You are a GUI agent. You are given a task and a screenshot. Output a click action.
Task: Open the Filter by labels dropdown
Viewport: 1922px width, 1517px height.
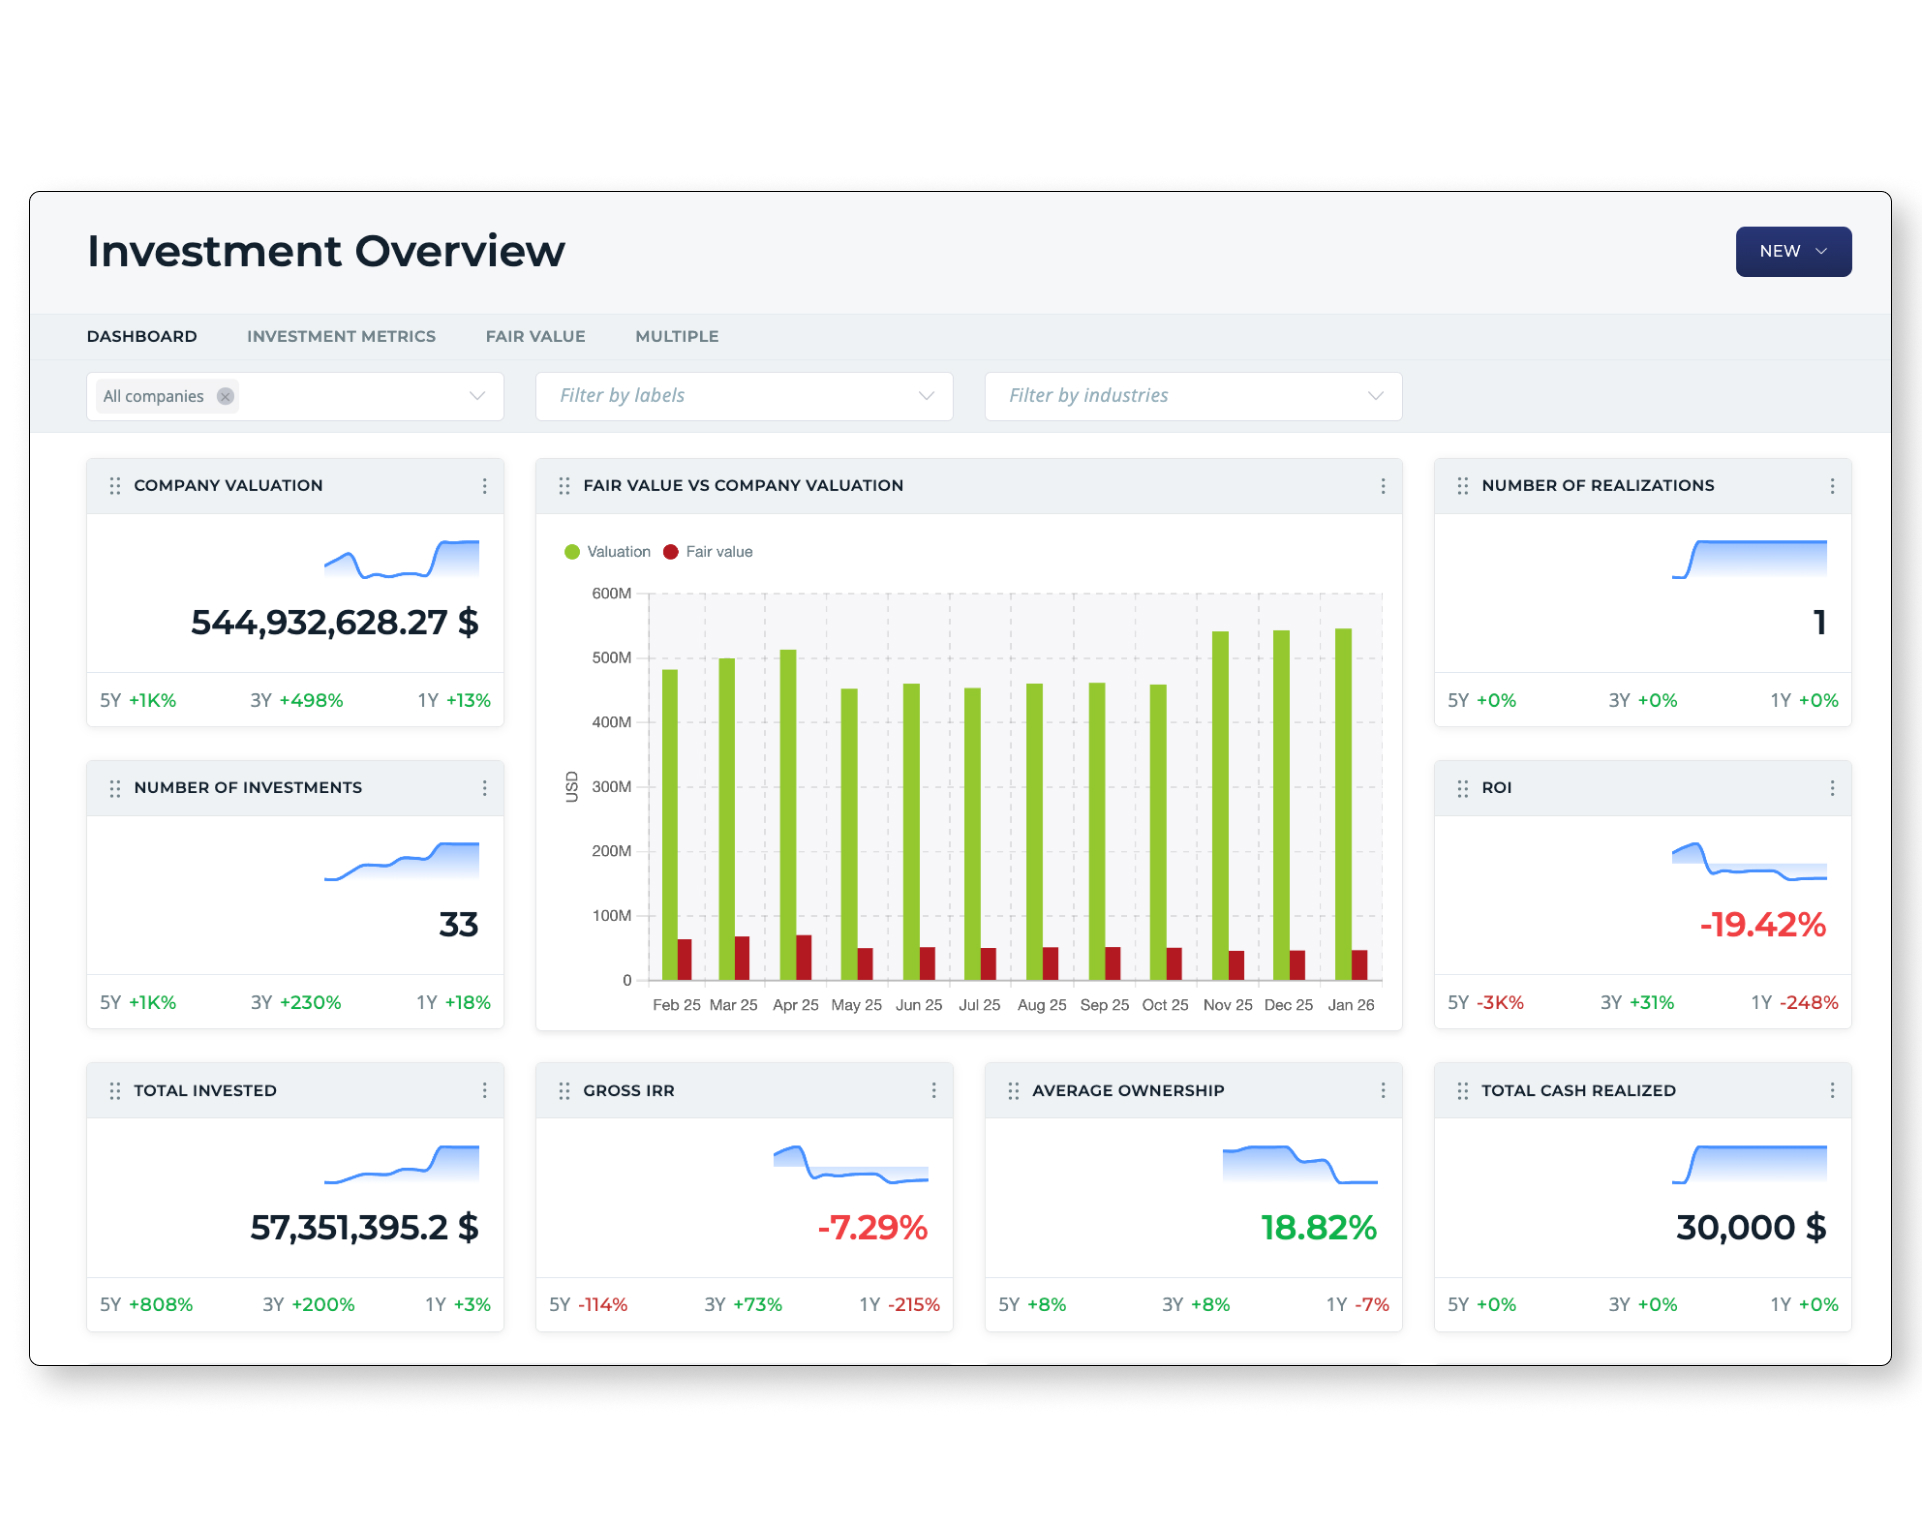pos(744,396)
